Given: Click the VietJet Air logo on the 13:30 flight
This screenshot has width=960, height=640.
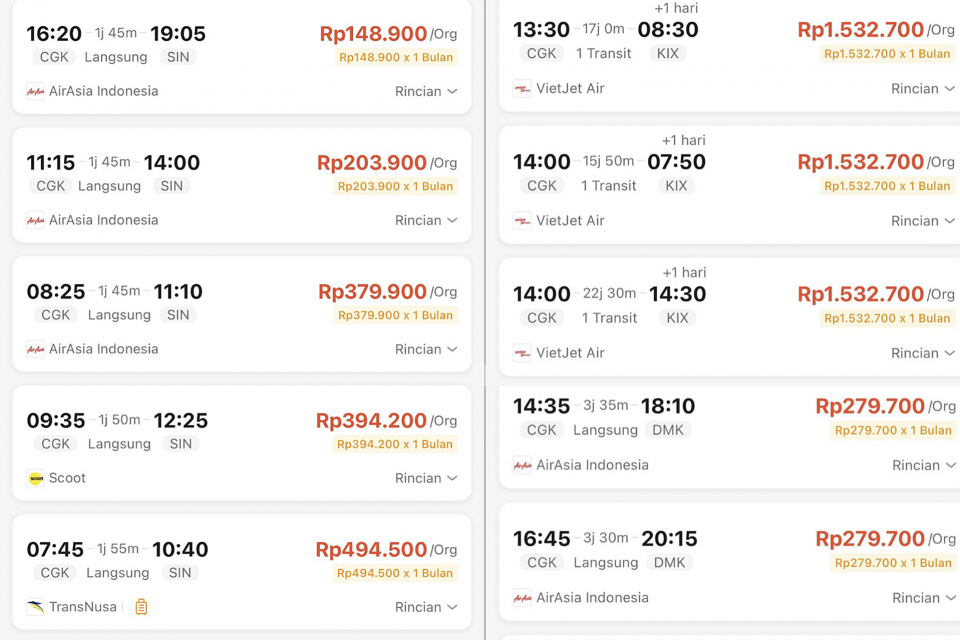Looking at the screenshot, I should (522, 88).
